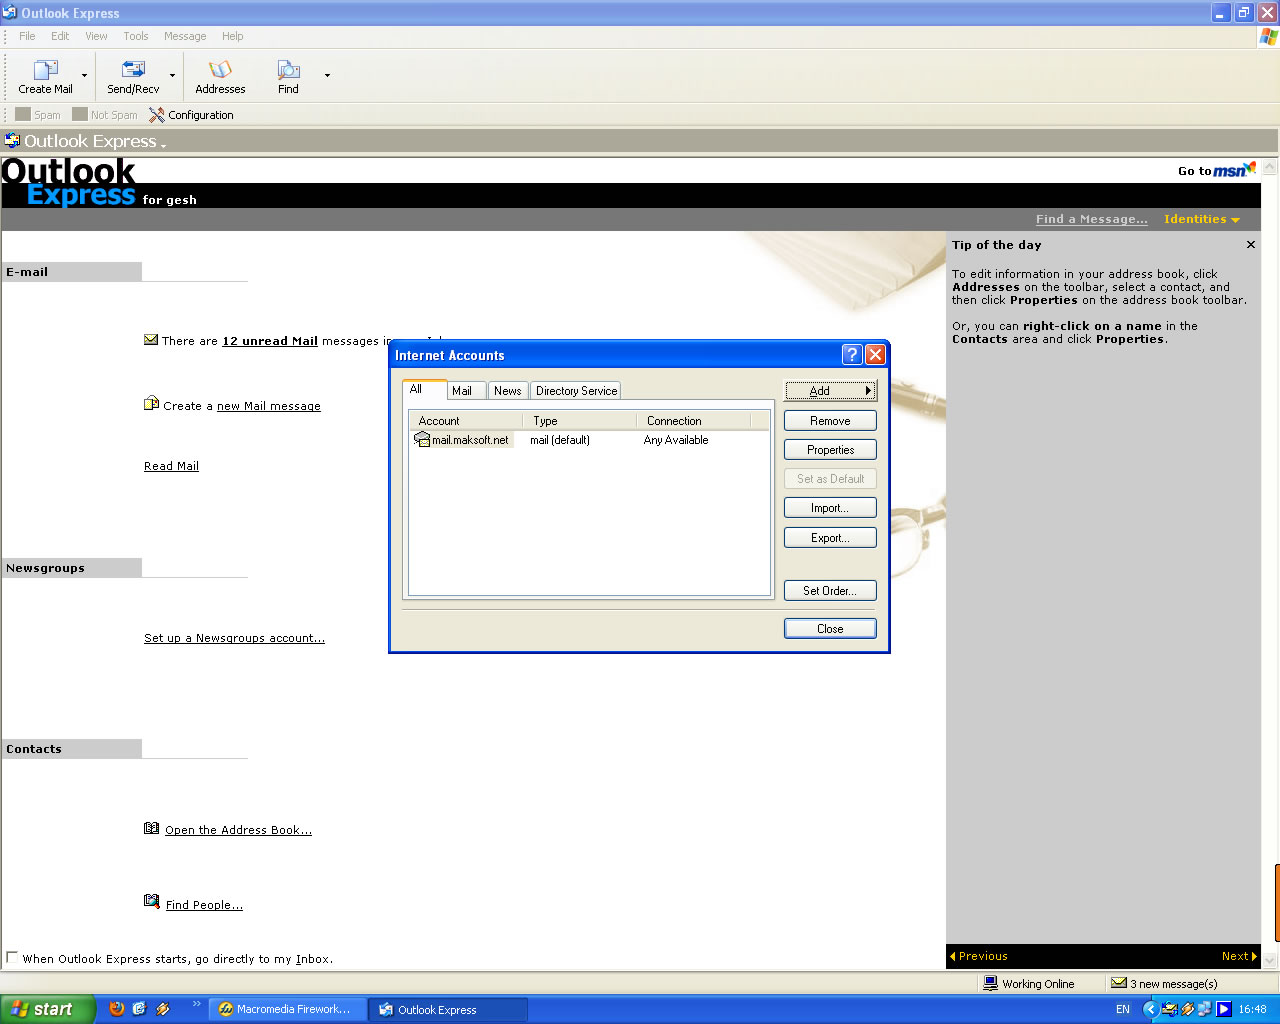Viewport: 1280px width, 1024px height.
Task: Close the Tip of the day pane
Action: pyautogui.click(x=1251, y=244)
